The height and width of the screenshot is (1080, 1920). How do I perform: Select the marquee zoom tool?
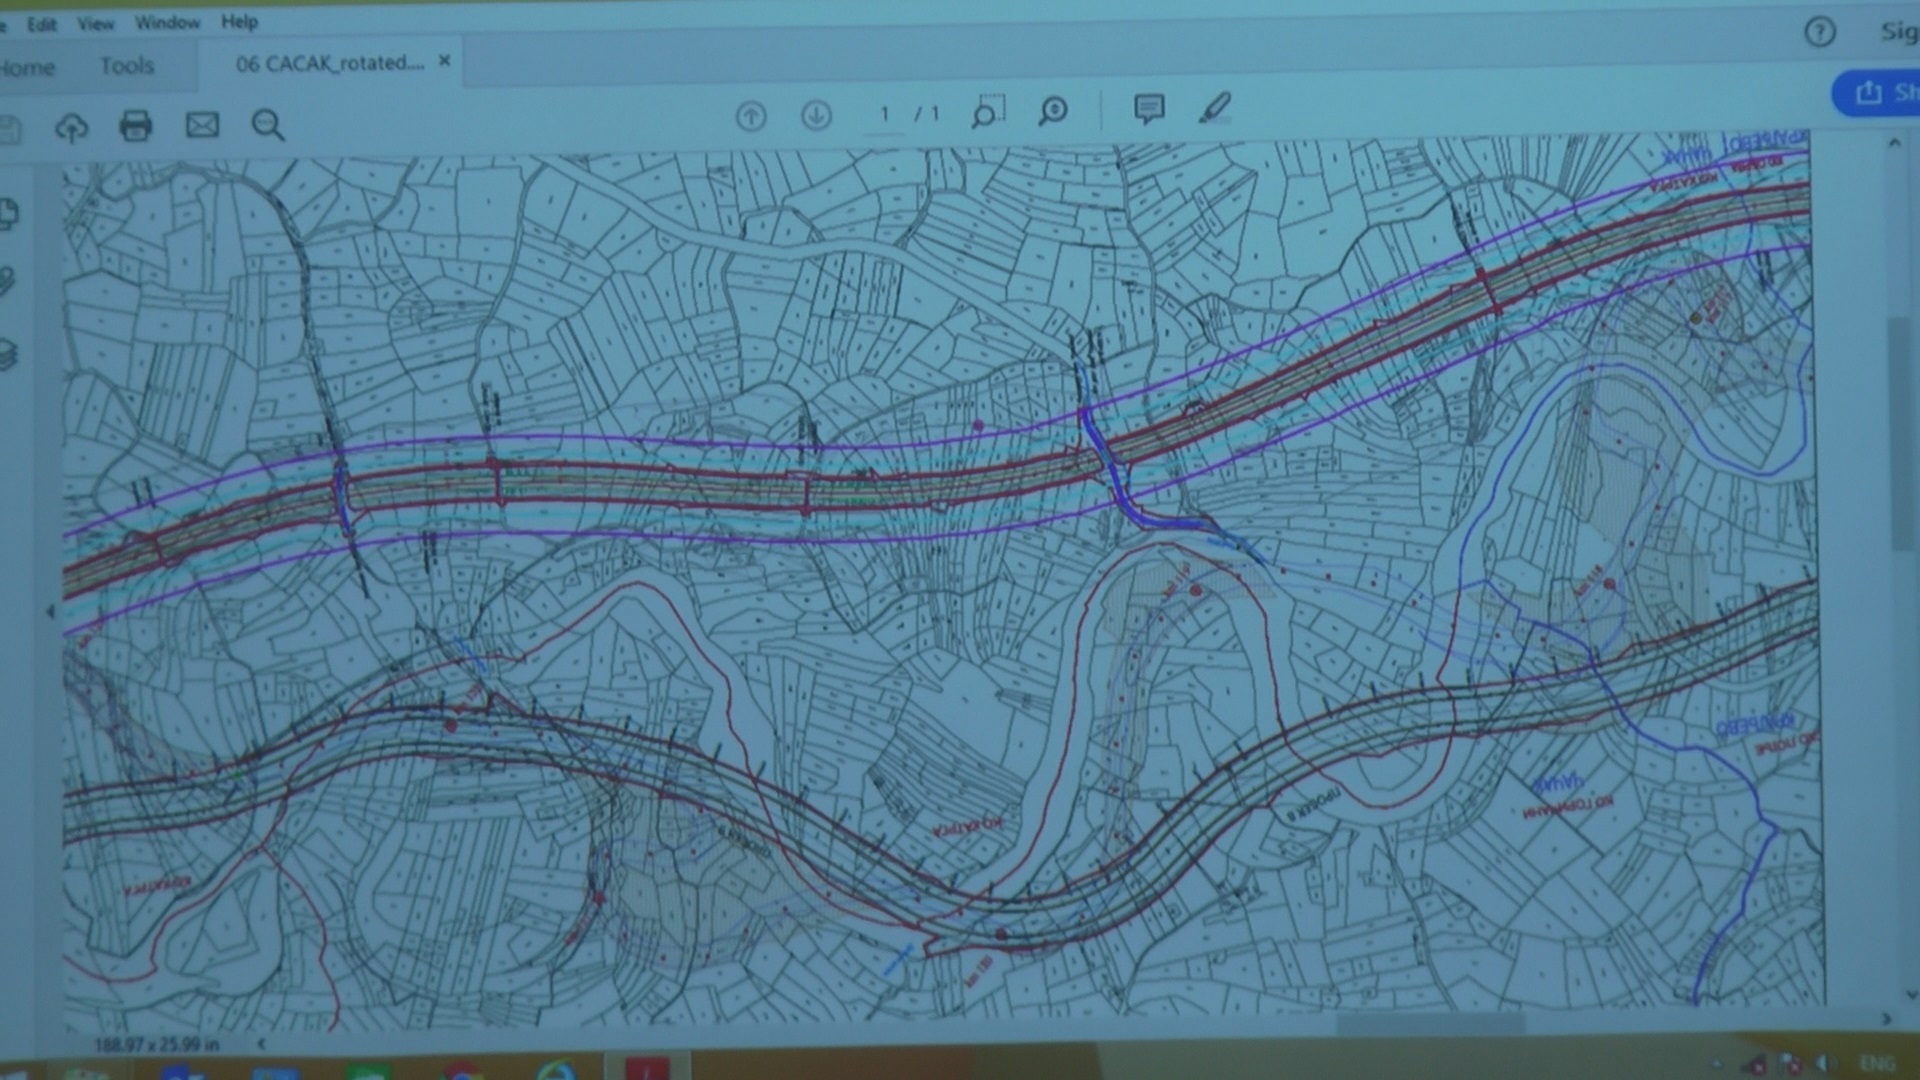point(988,111)
